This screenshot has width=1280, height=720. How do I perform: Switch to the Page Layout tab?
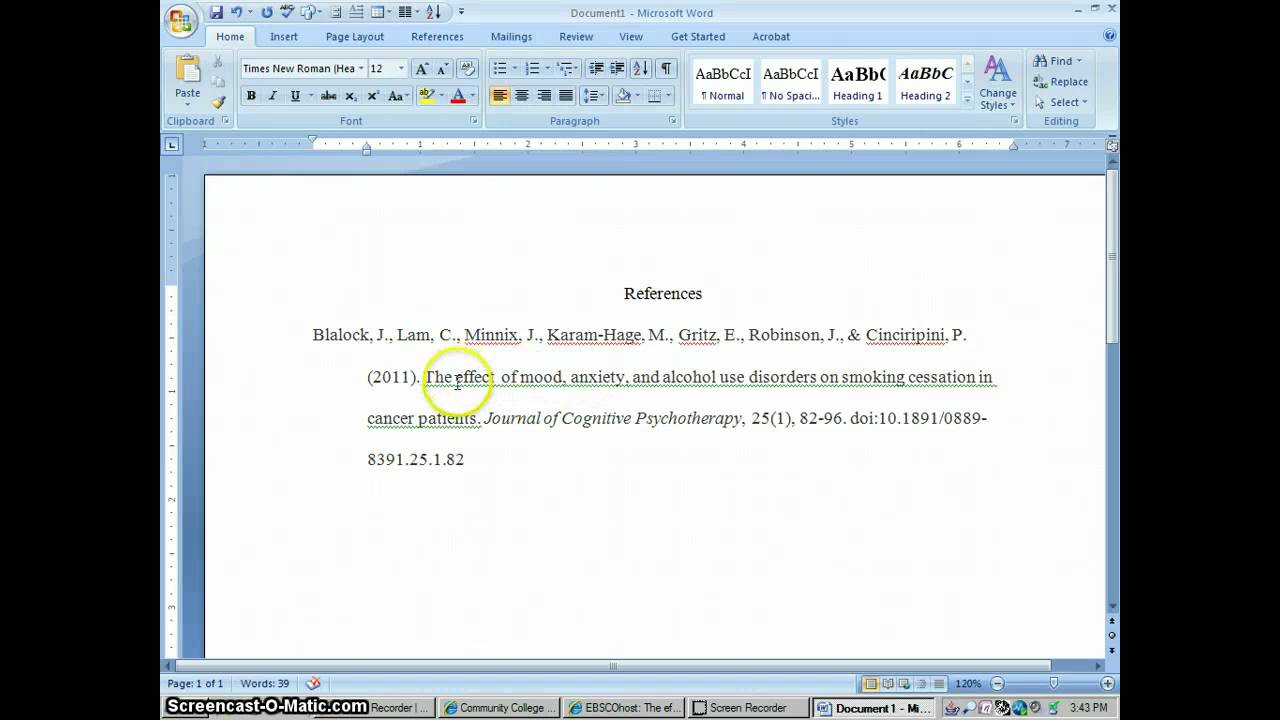[354, 37]
